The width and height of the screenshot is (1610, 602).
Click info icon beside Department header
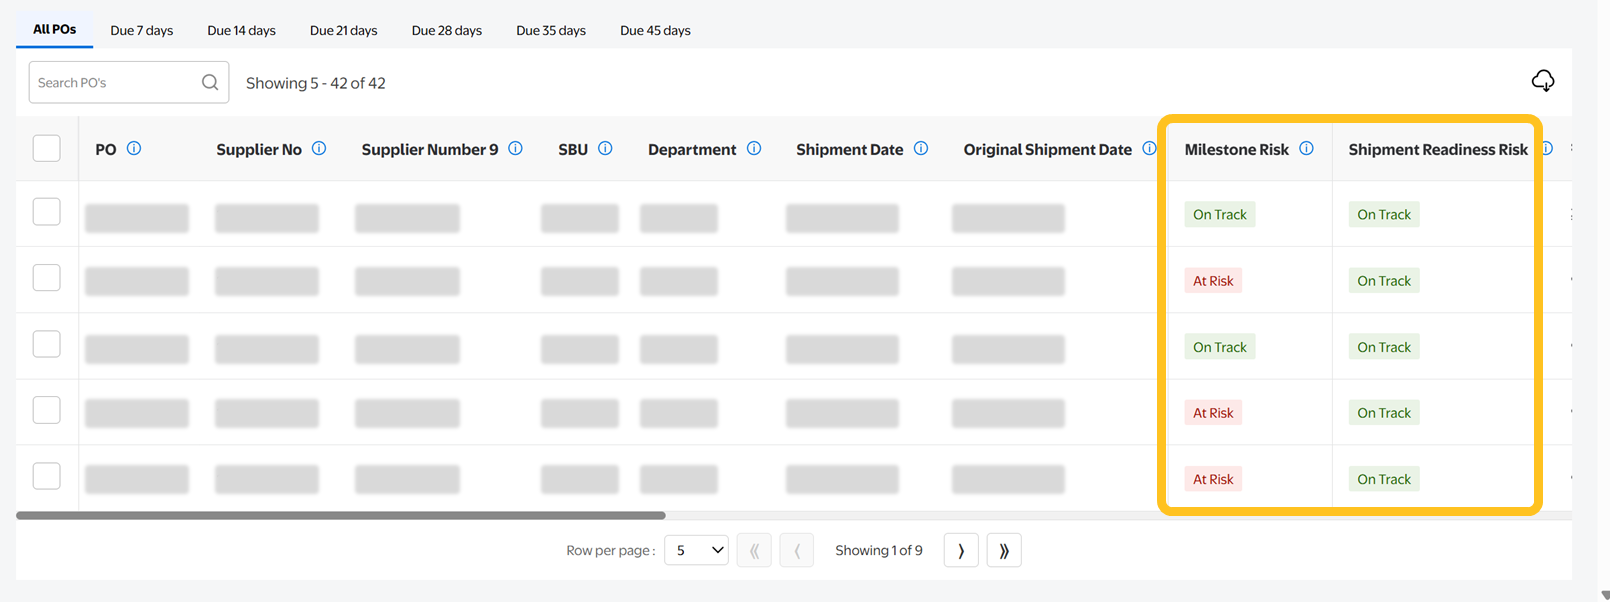(754, 149)
